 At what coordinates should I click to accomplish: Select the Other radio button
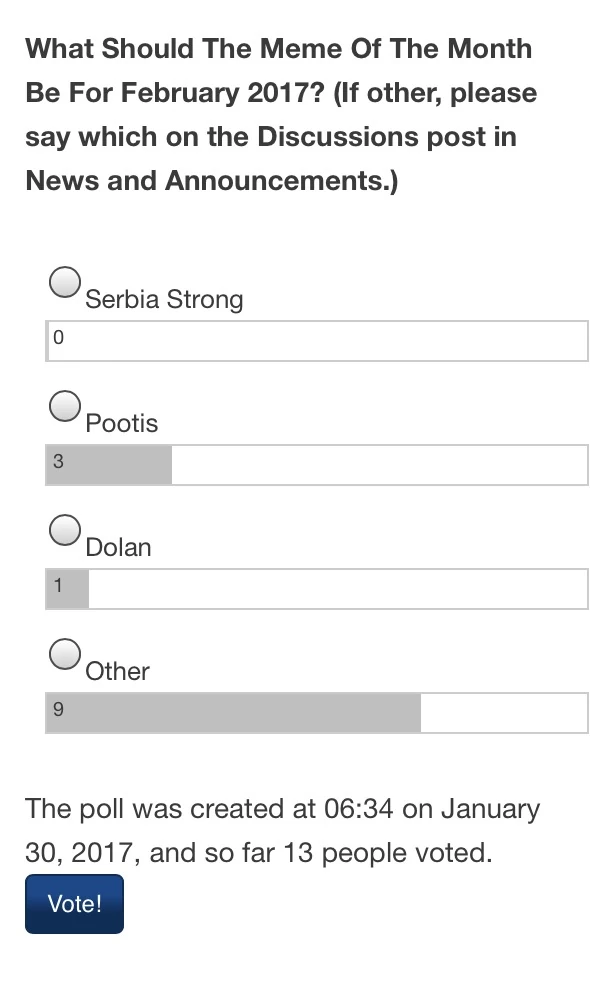(x=65, y=654)
